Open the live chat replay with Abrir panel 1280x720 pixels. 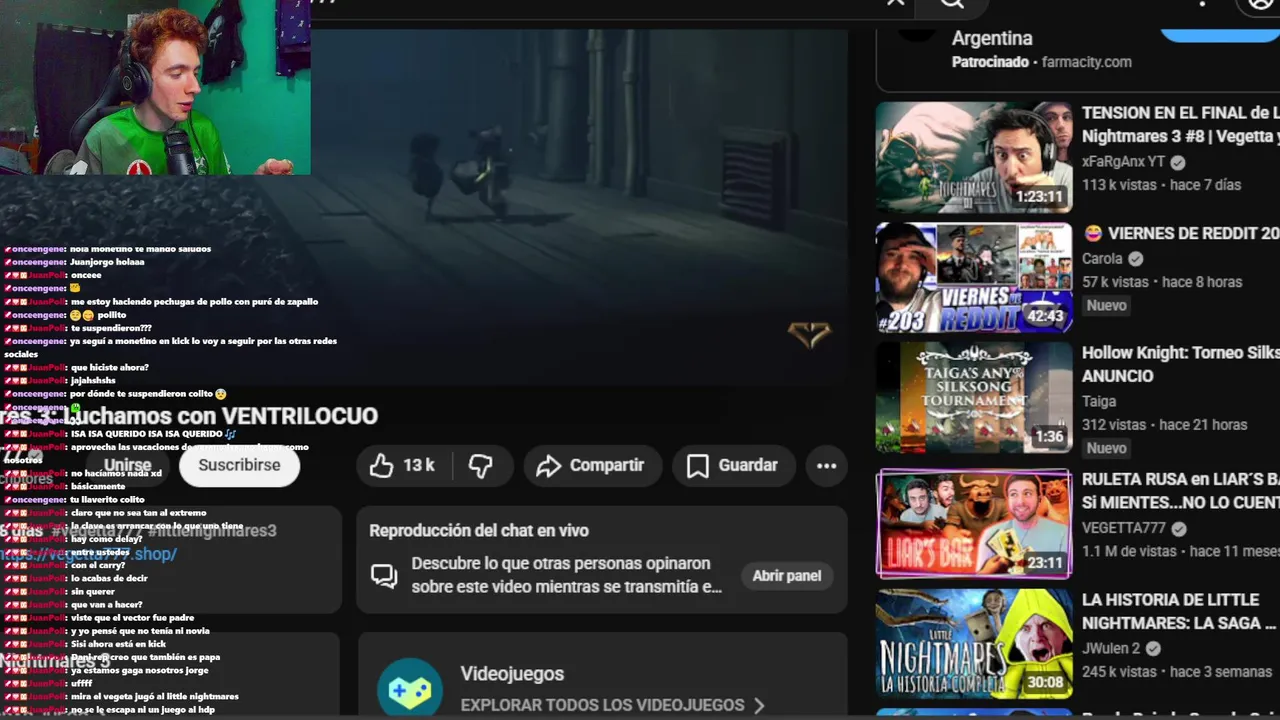(787, 575)
